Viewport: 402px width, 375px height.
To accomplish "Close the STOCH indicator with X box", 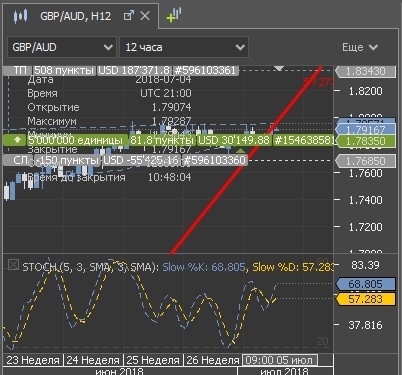I will pos(13,265).
